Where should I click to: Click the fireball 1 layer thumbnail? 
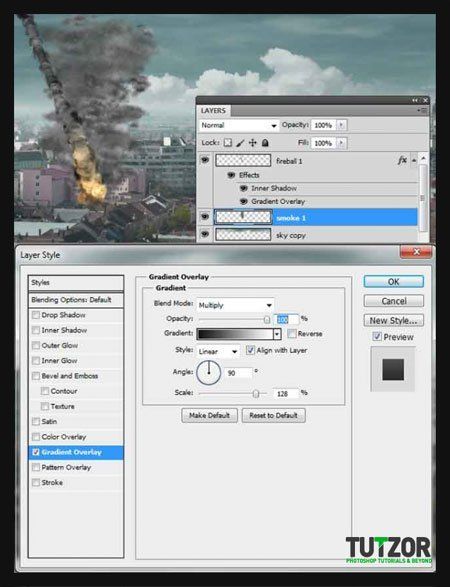tap(243, 161)
